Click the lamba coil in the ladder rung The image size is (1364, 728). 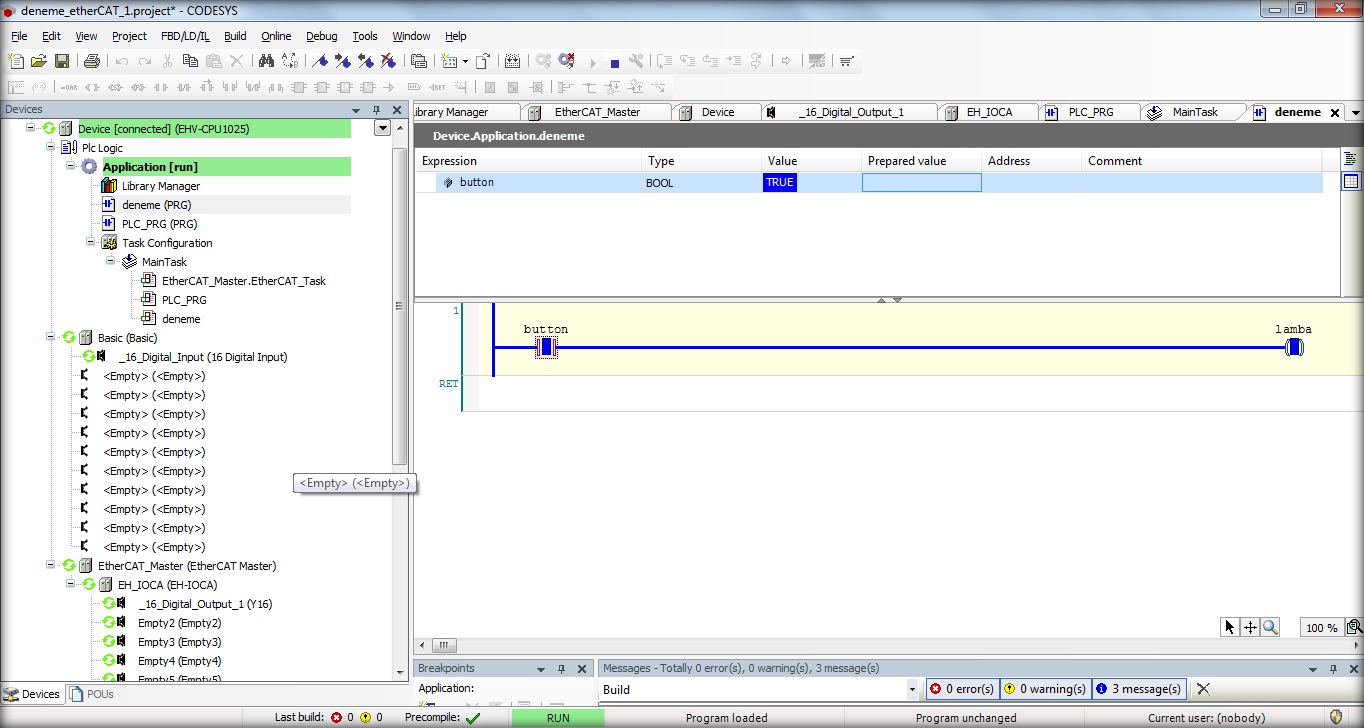(x=1294, y=348)
